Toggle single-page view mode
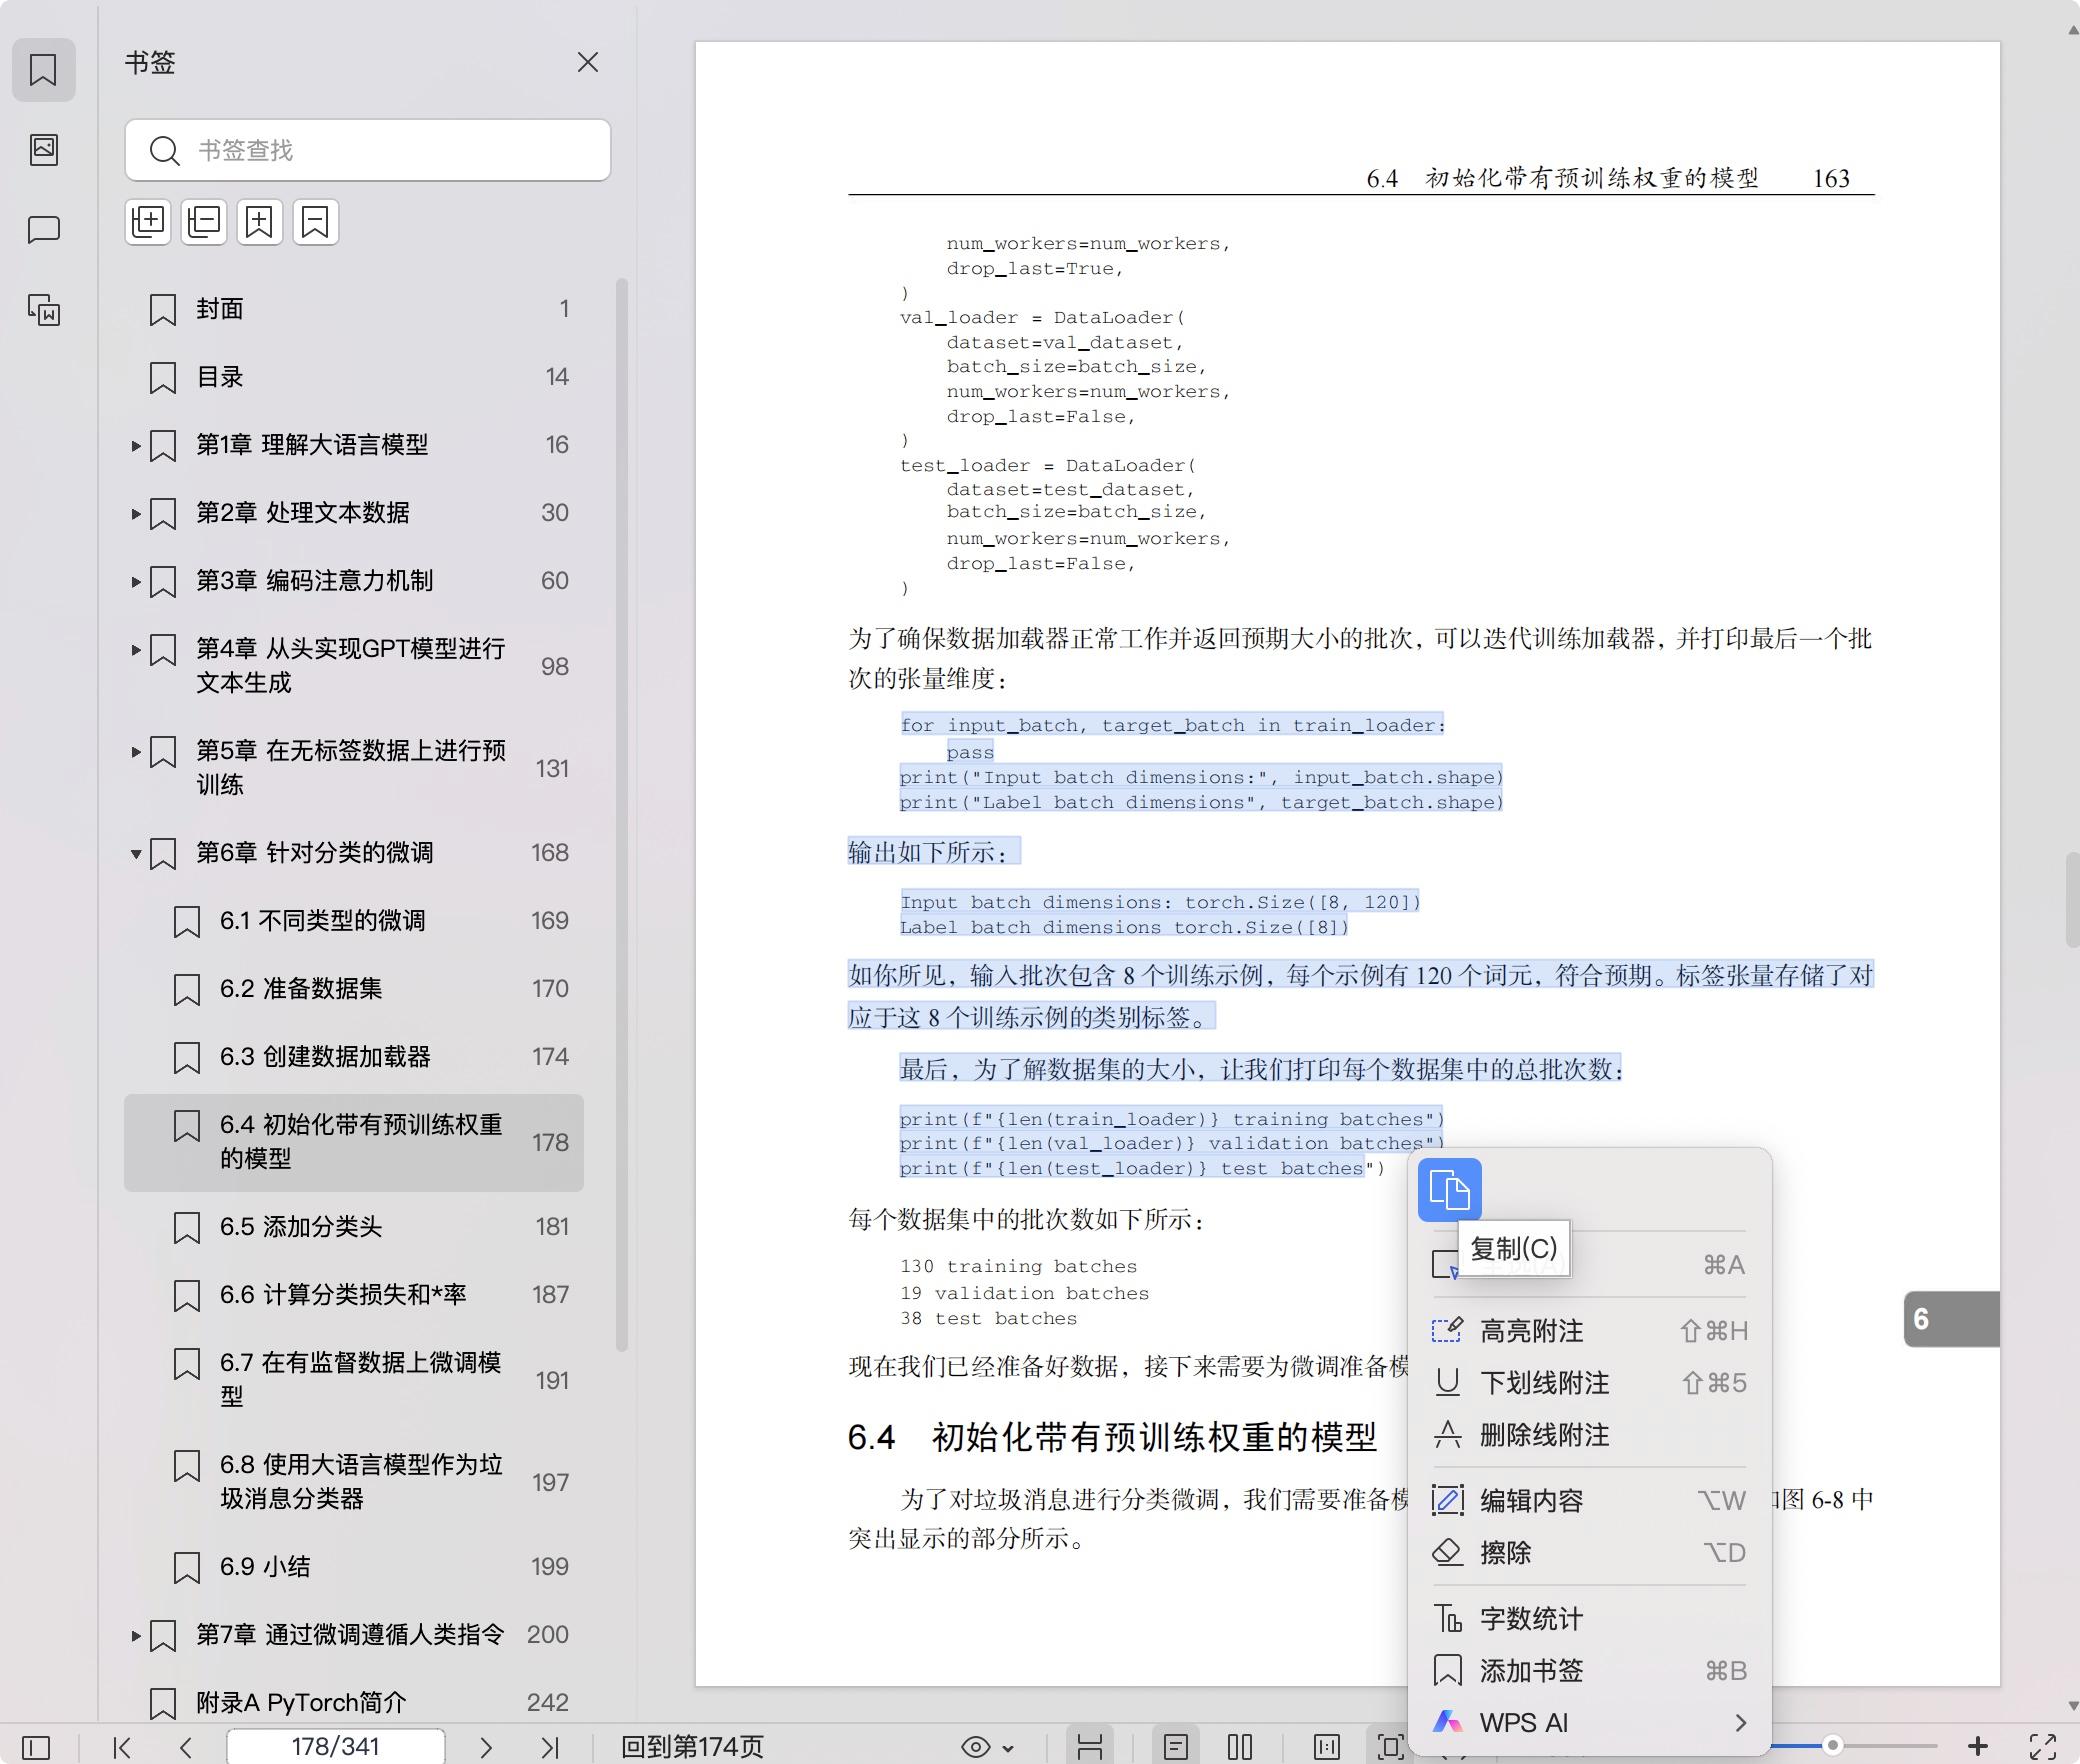 pyautogui.click(x=1176, y=1746)
